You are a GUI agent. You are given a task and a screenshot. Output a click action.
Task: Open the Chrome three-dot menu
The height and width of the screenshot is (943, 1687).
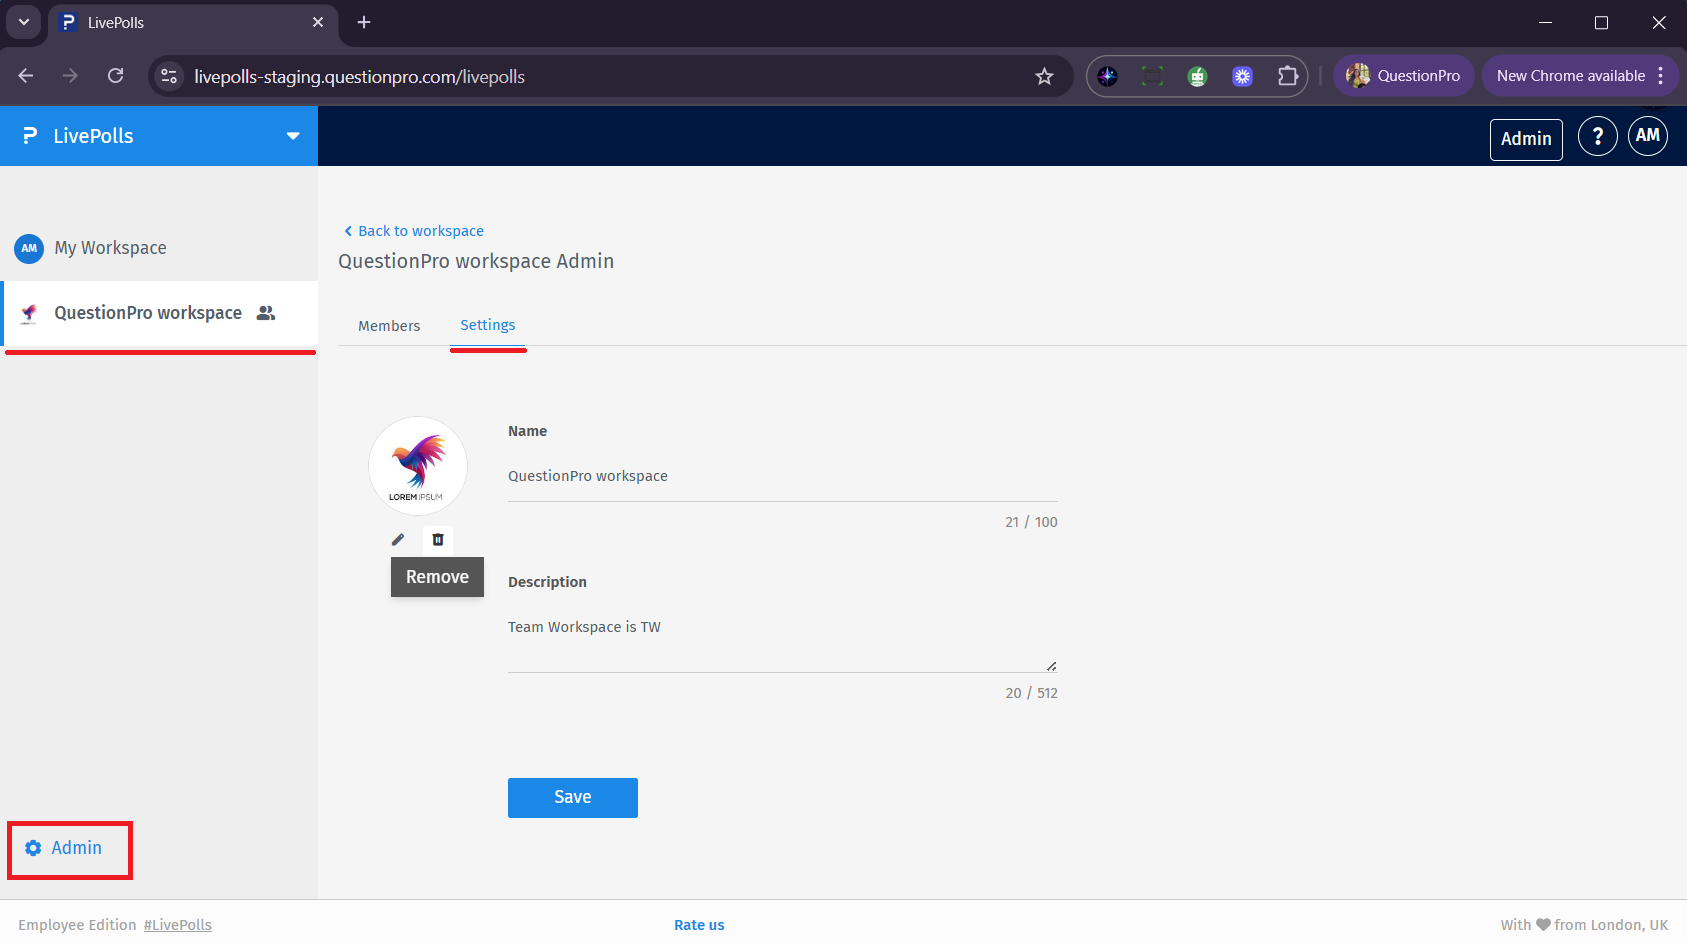[x=1661, y=76]
